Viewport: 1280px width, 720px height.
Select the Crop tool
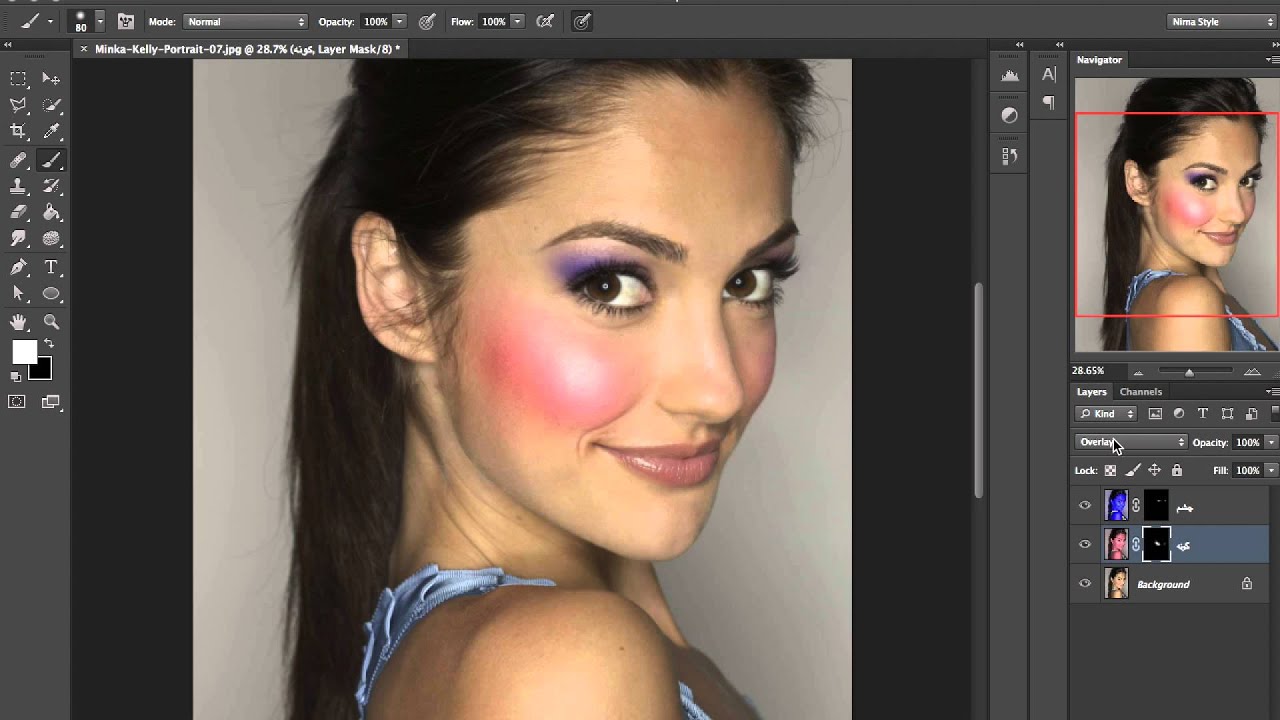click(x=18, y=132)
